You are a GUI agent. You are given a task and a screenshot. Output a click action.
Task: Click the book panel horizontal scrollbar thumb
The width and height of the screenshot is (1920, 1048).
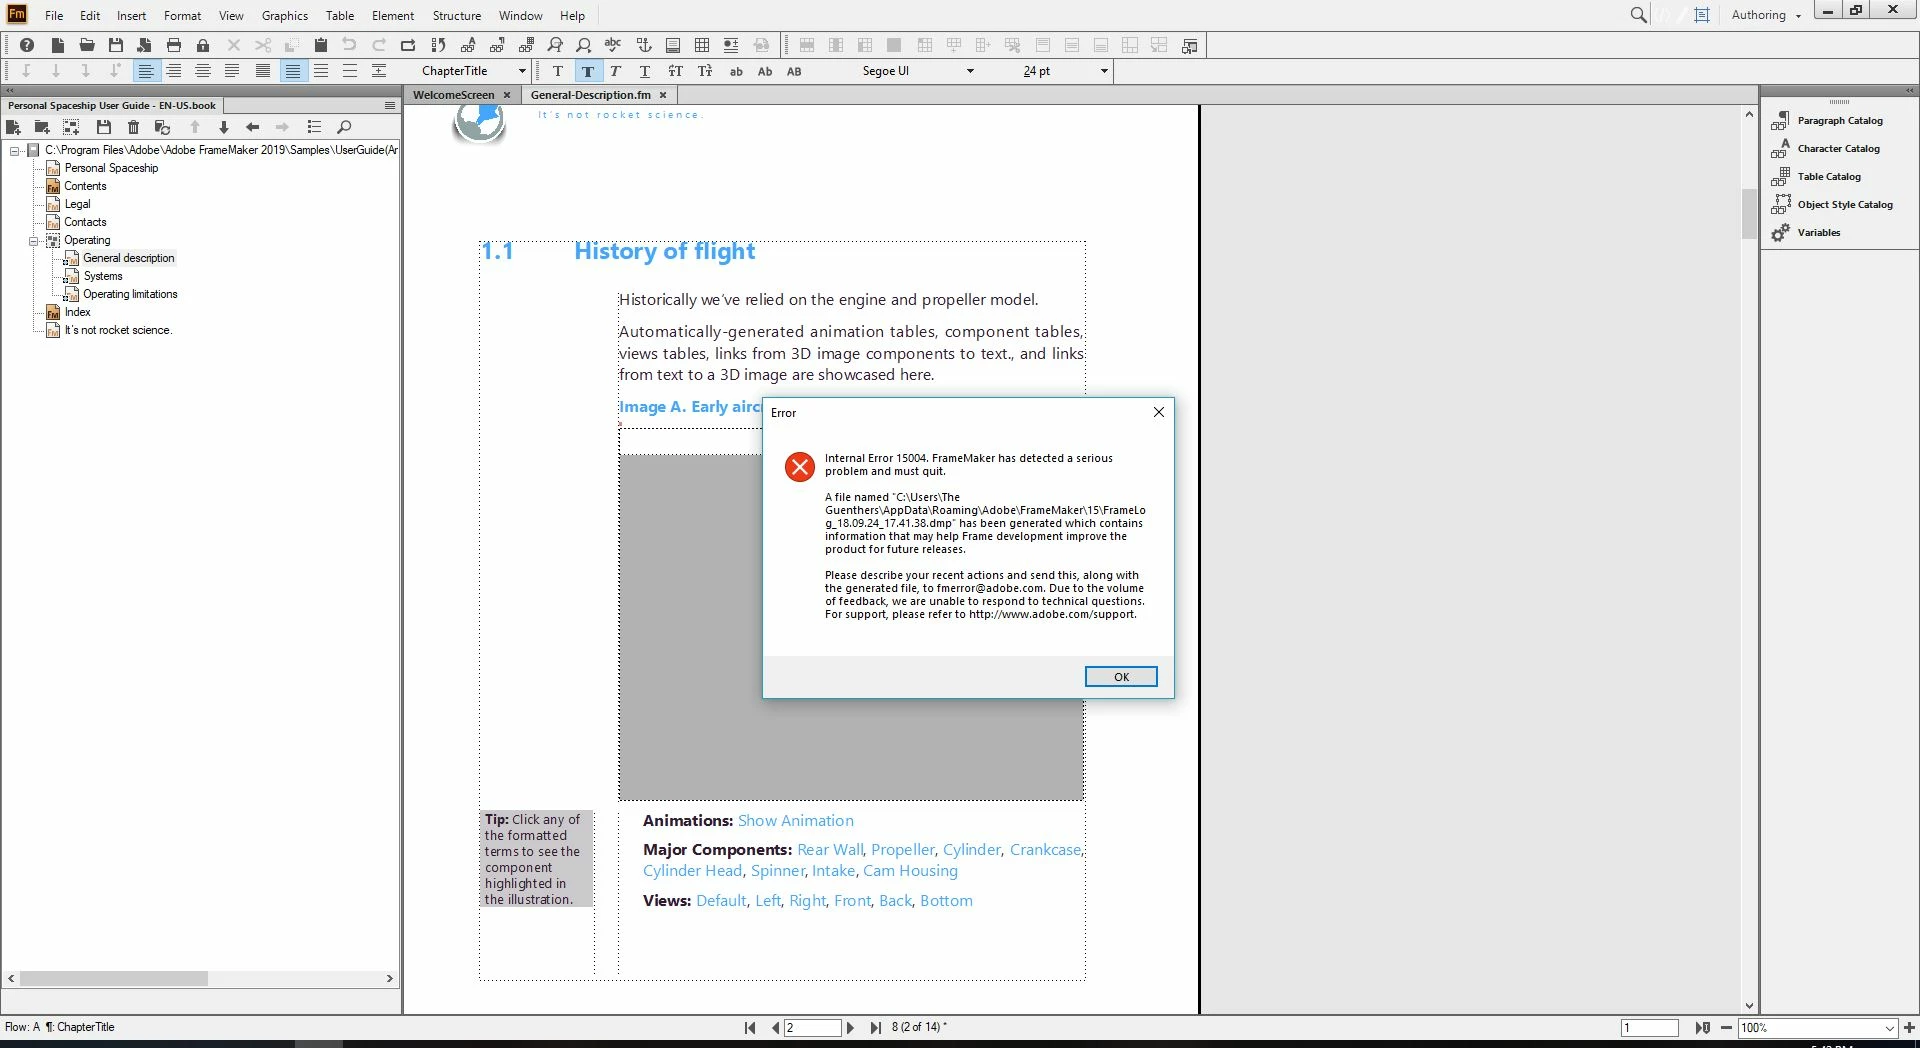(x=113, y=978)
